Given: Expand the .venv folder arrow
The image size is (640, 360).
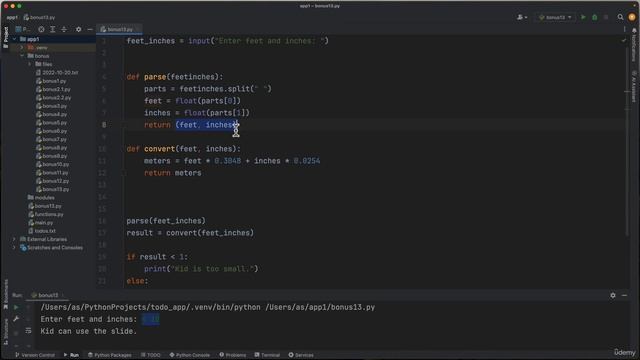Looking at the screenshot, I should click(22, 47).
